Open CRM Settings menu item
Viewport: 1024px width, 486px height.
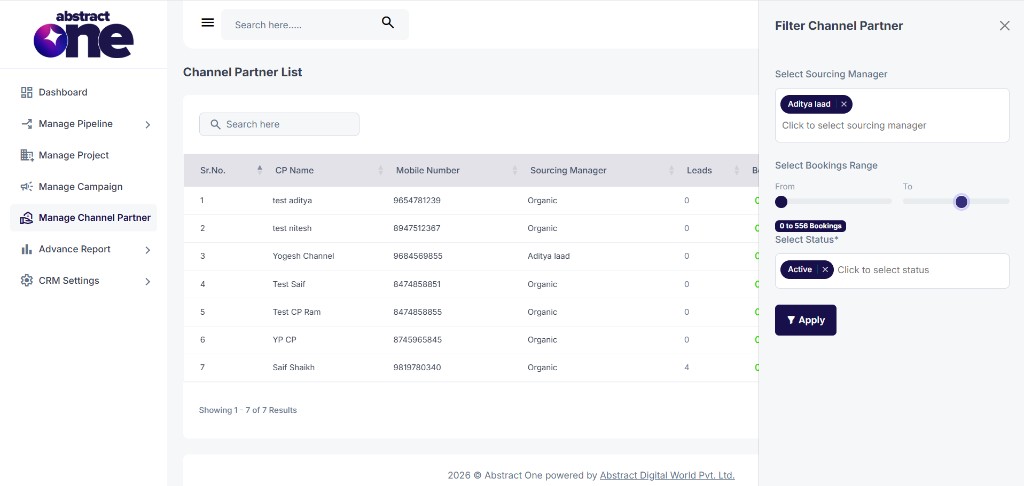69,280
